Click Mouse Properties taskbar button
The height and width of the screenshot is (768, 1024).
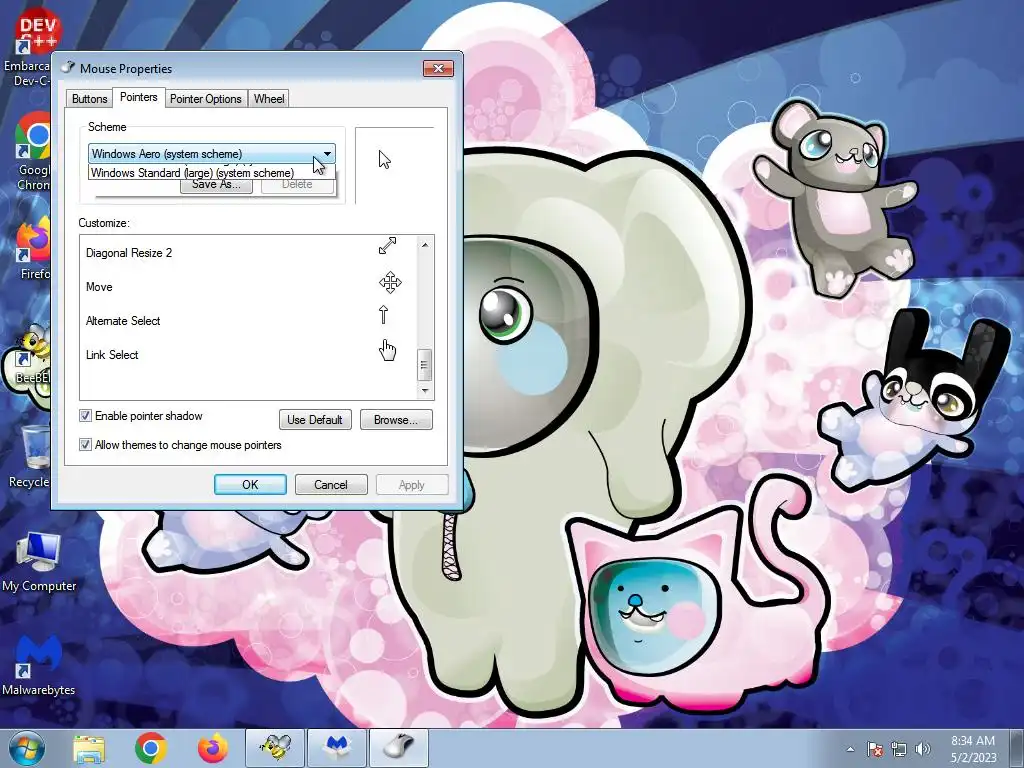400,748
